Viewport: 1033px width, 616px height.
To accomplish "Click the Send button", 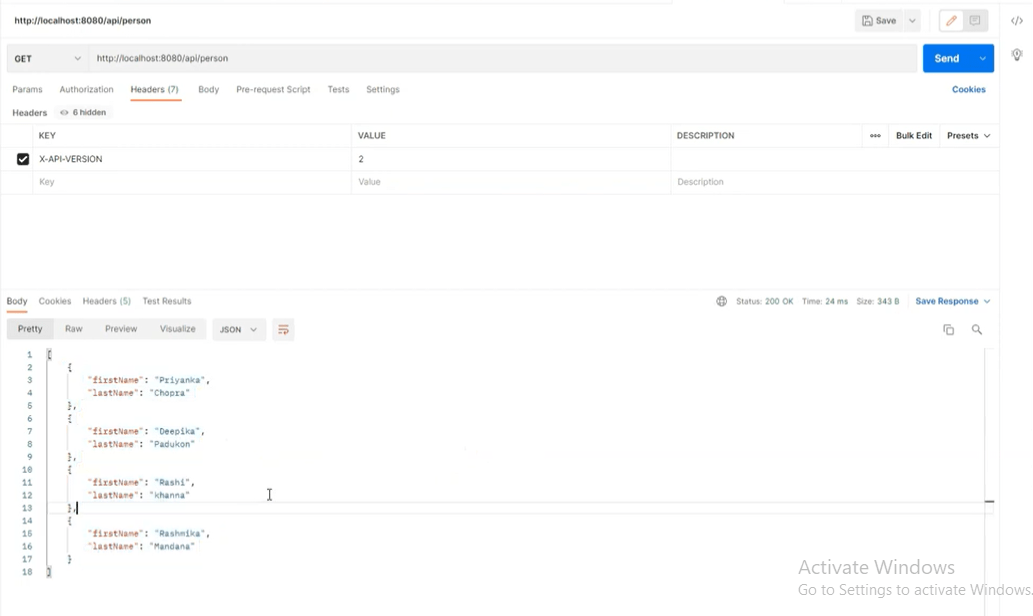I will (947, 59).
